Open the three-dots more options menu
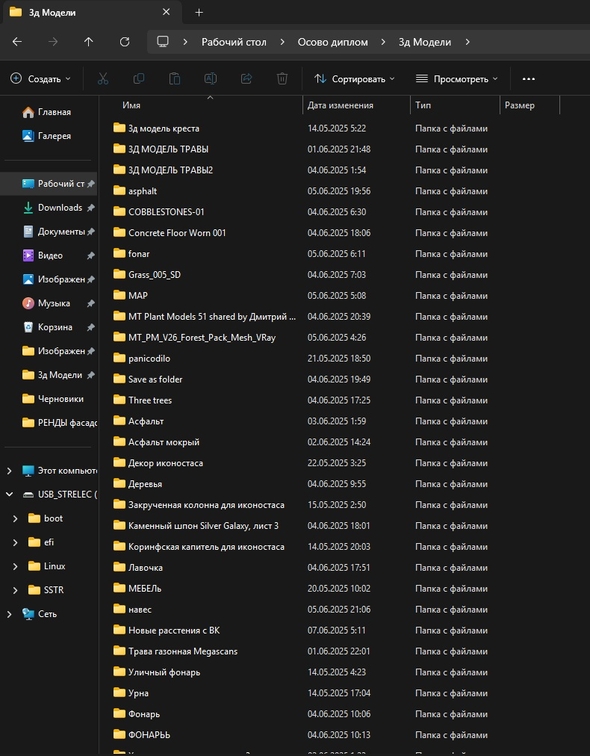 pyautogui.click(x=529, y=79)
